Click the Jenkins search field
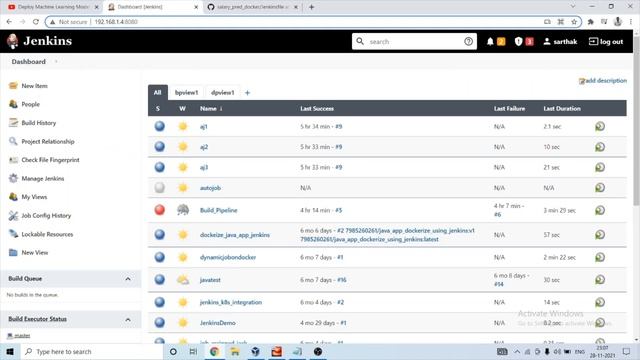Image resolution: width=640 pixels, height=360 pixels. pyautogui.click(x=414, y=41)
